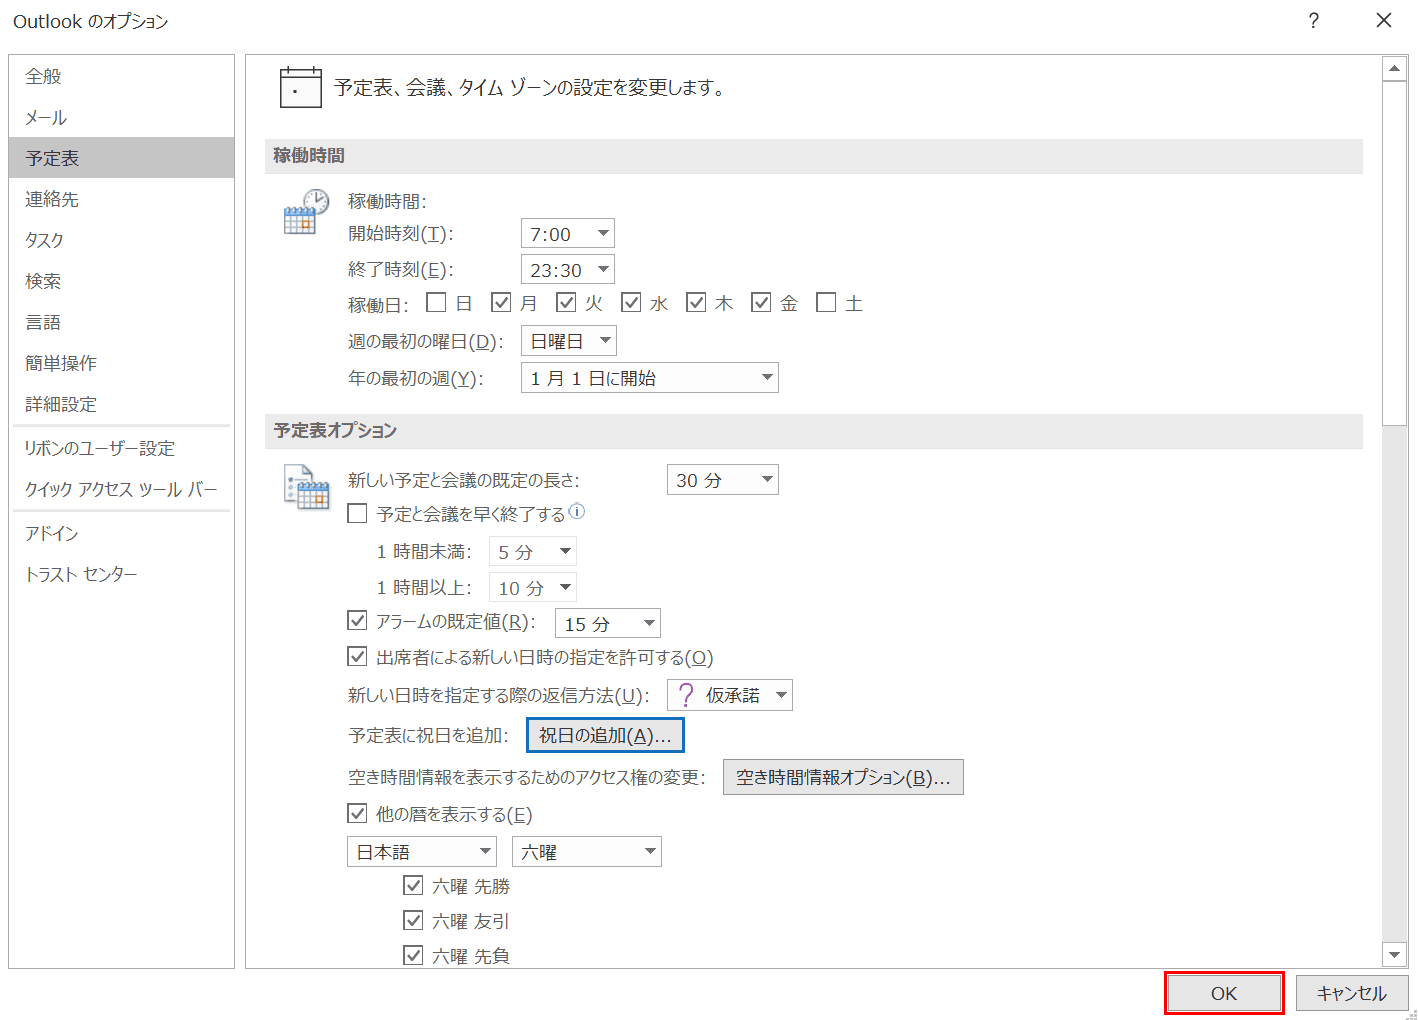Image resolution: width=1418 pixels, height=1020 pixels.
Task: Enable 予定と会議を早く終了する checkbox
Action: (x=357, y=514)
